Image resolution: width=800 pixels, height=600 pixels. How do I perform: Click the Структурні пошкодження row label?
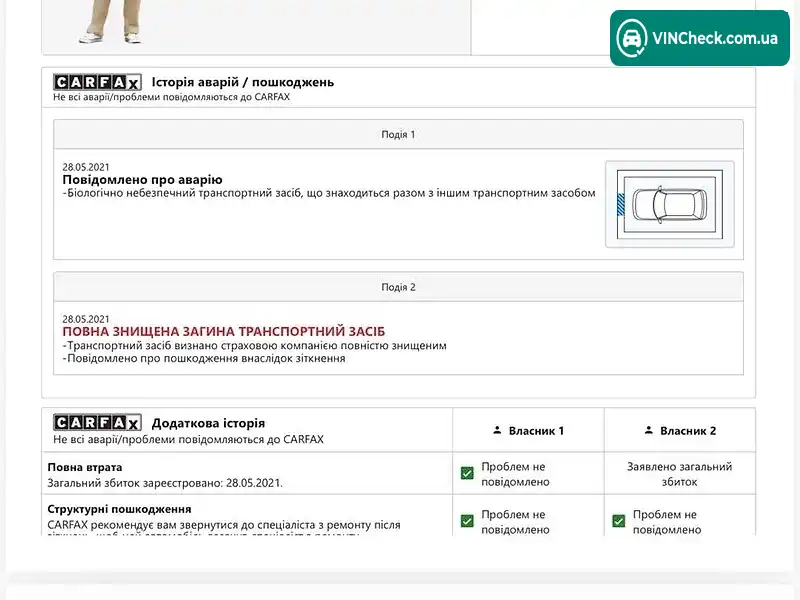(x=119, y=509)
